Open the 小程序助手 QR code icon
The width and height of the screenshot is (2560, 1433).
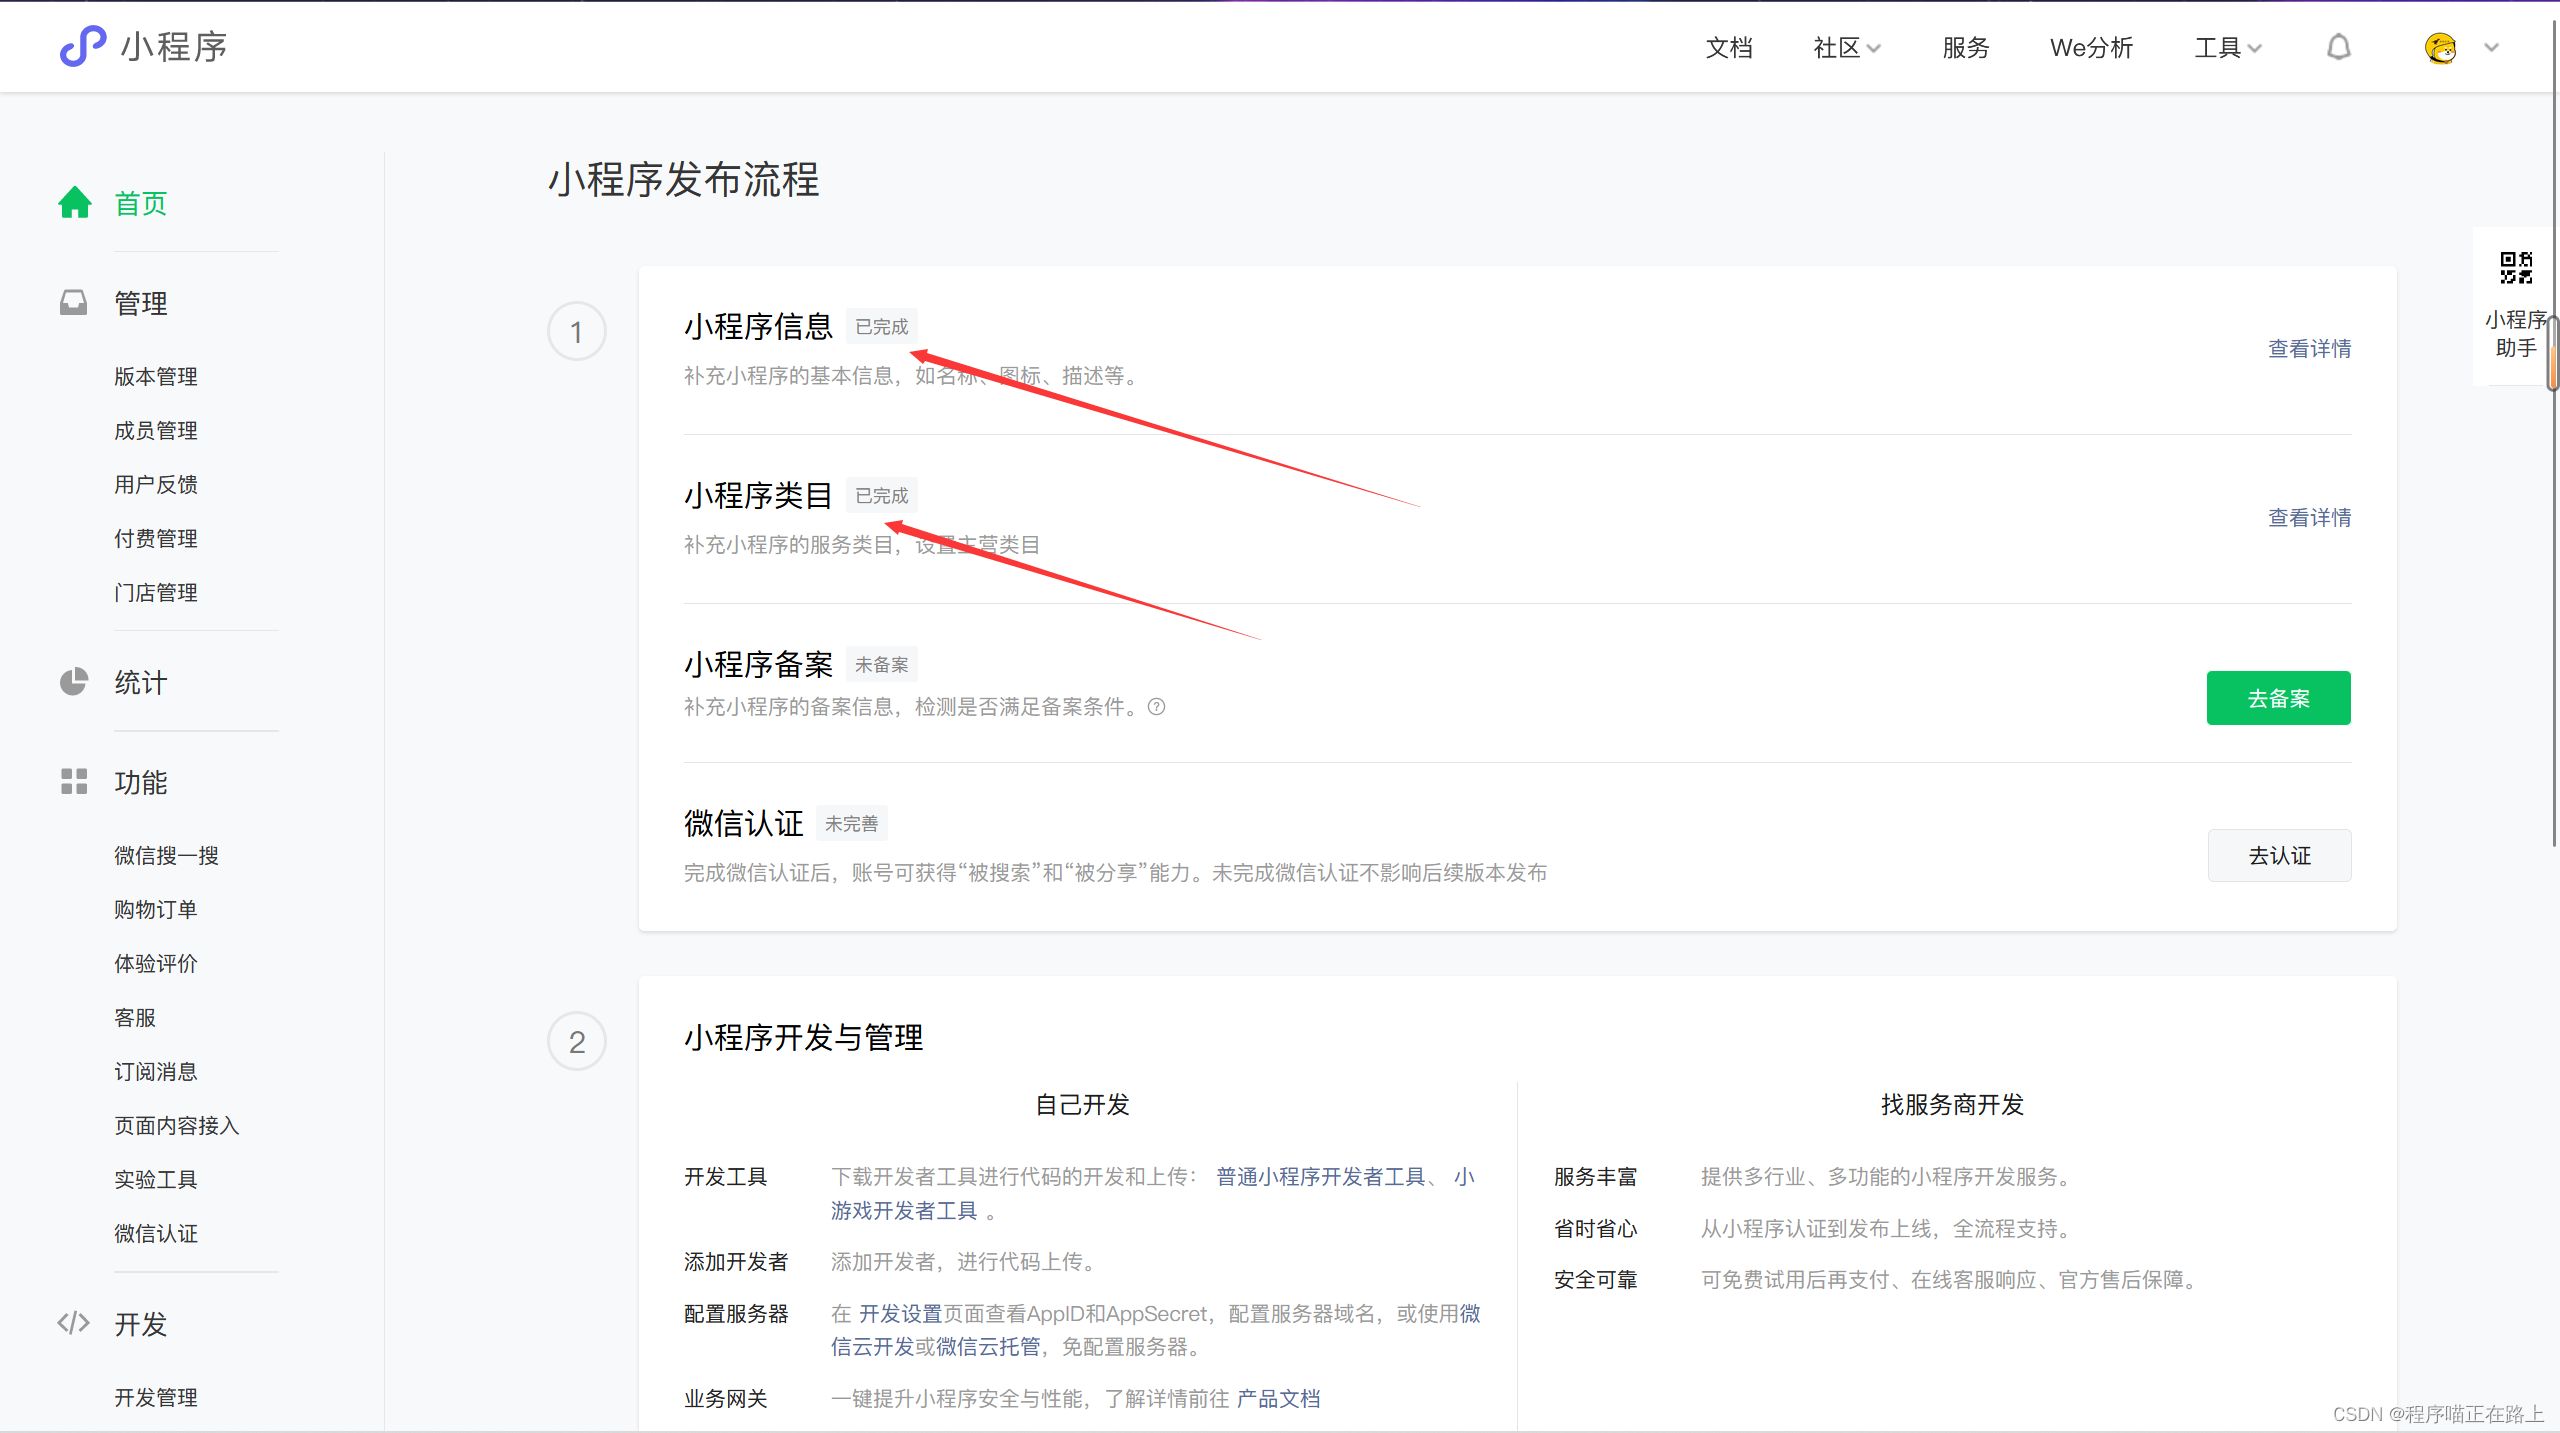(2516, 268)
